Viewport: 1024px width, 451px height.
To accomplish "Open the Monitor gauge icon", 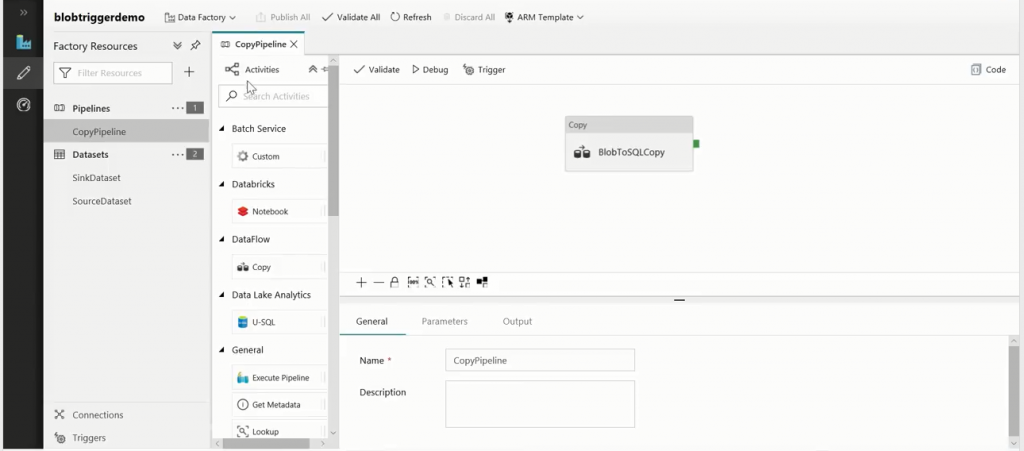I will click(x=24, y=104).
